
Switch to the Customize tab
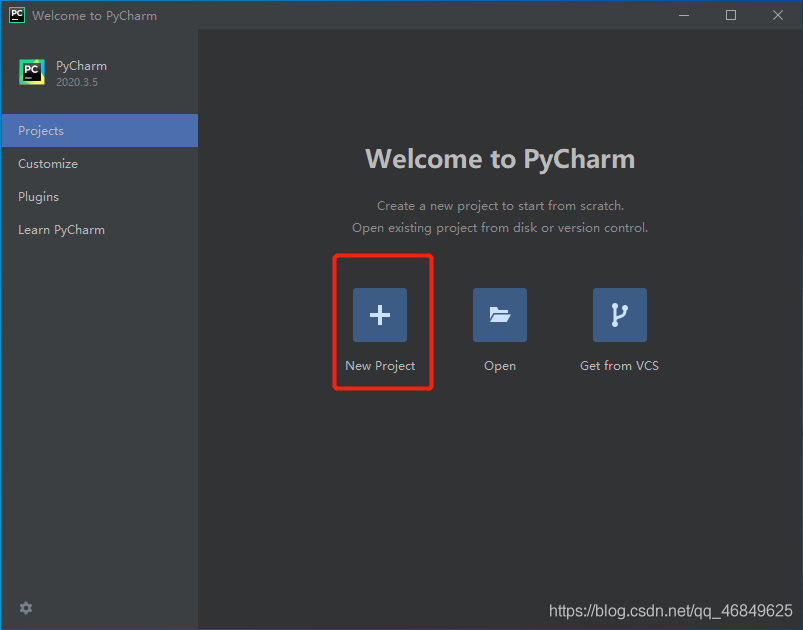100,164
